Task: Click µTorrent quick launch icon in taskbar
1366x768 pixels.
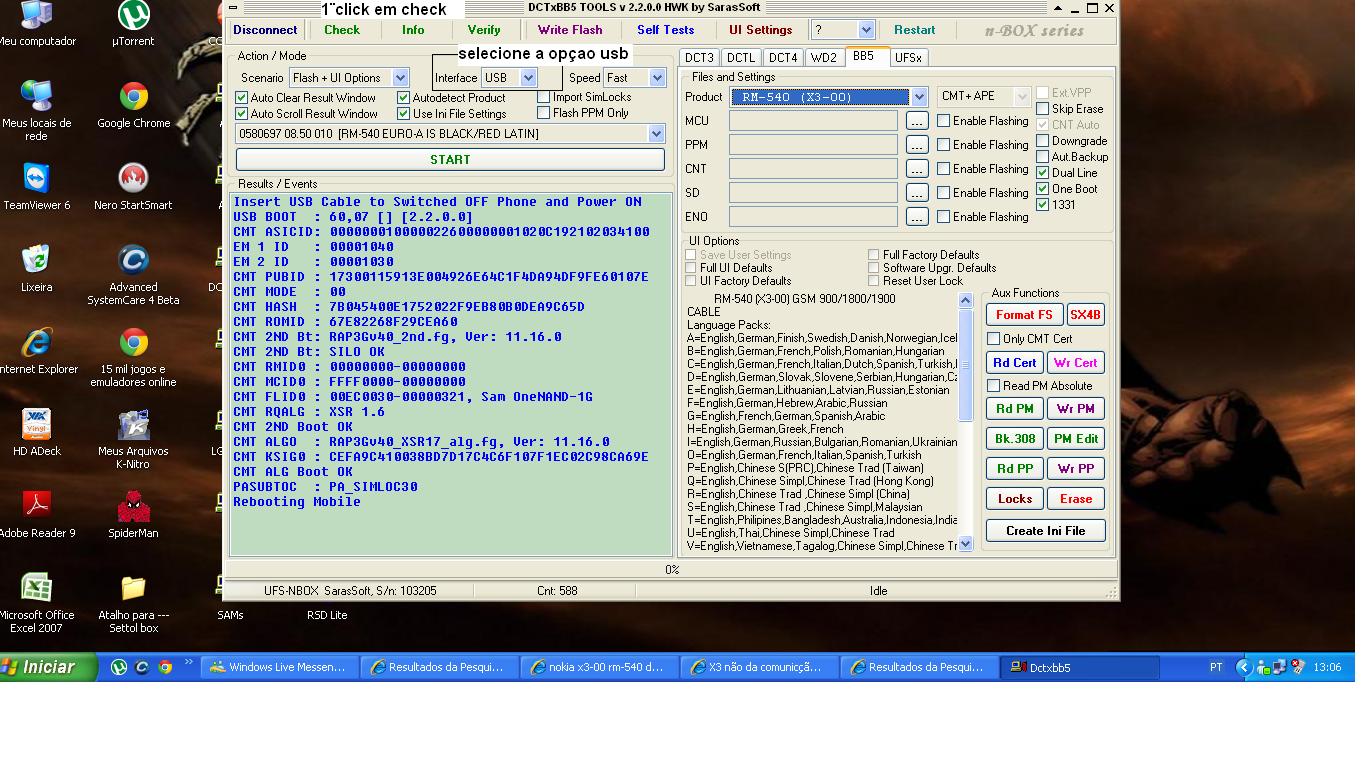Action: click(119, 667)
